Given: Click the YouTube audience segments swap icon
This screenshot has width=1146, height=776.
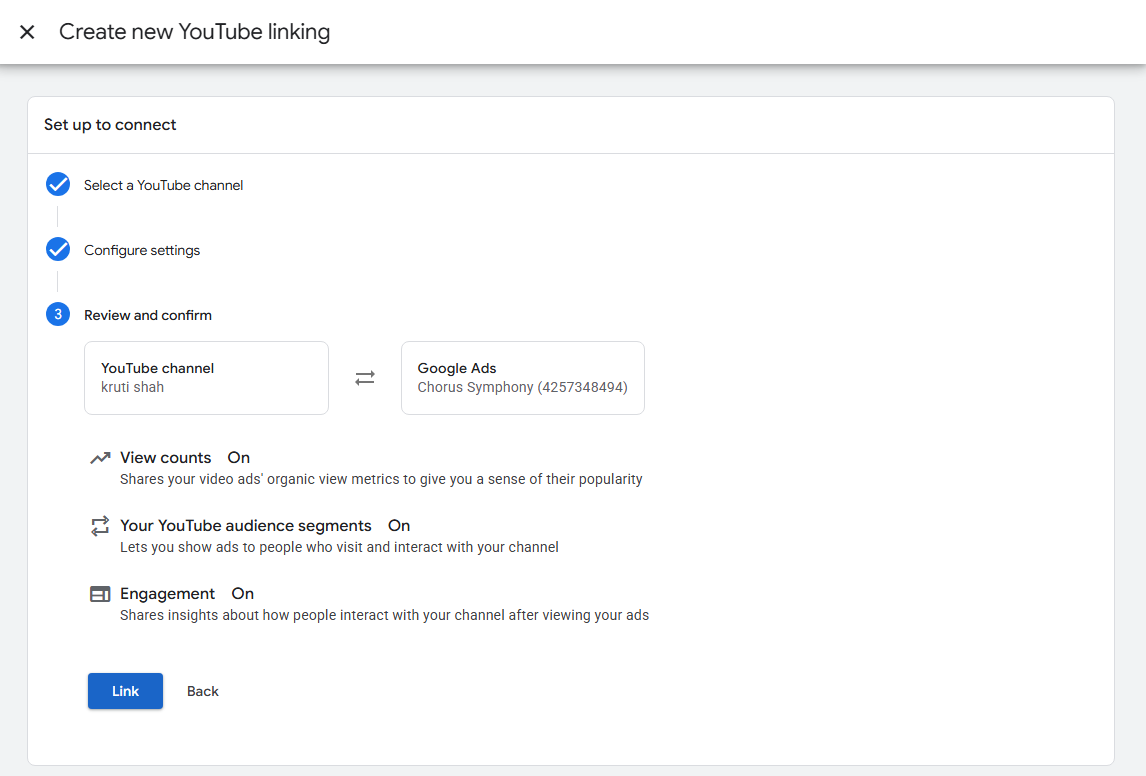Looking at the screenshot, I should pyautogui.click(x=100, y=524).
